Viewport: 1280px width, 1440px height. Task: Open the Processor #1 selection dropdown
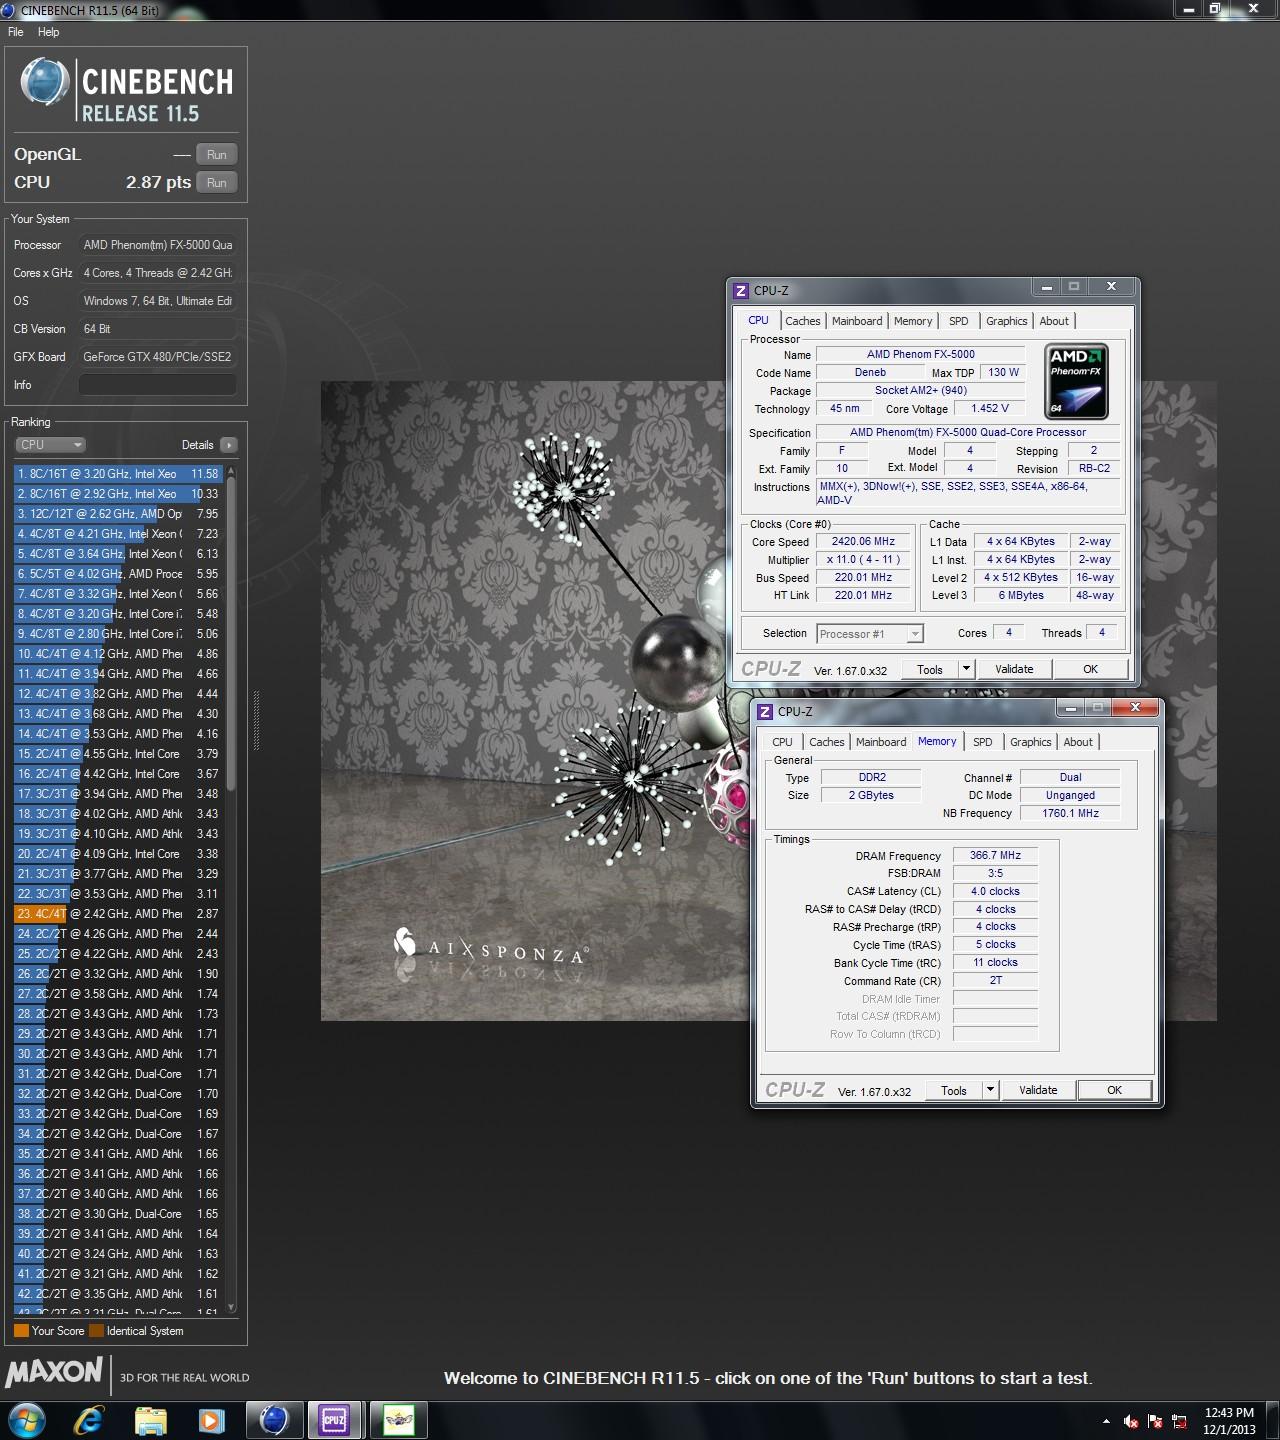[870, 634]
